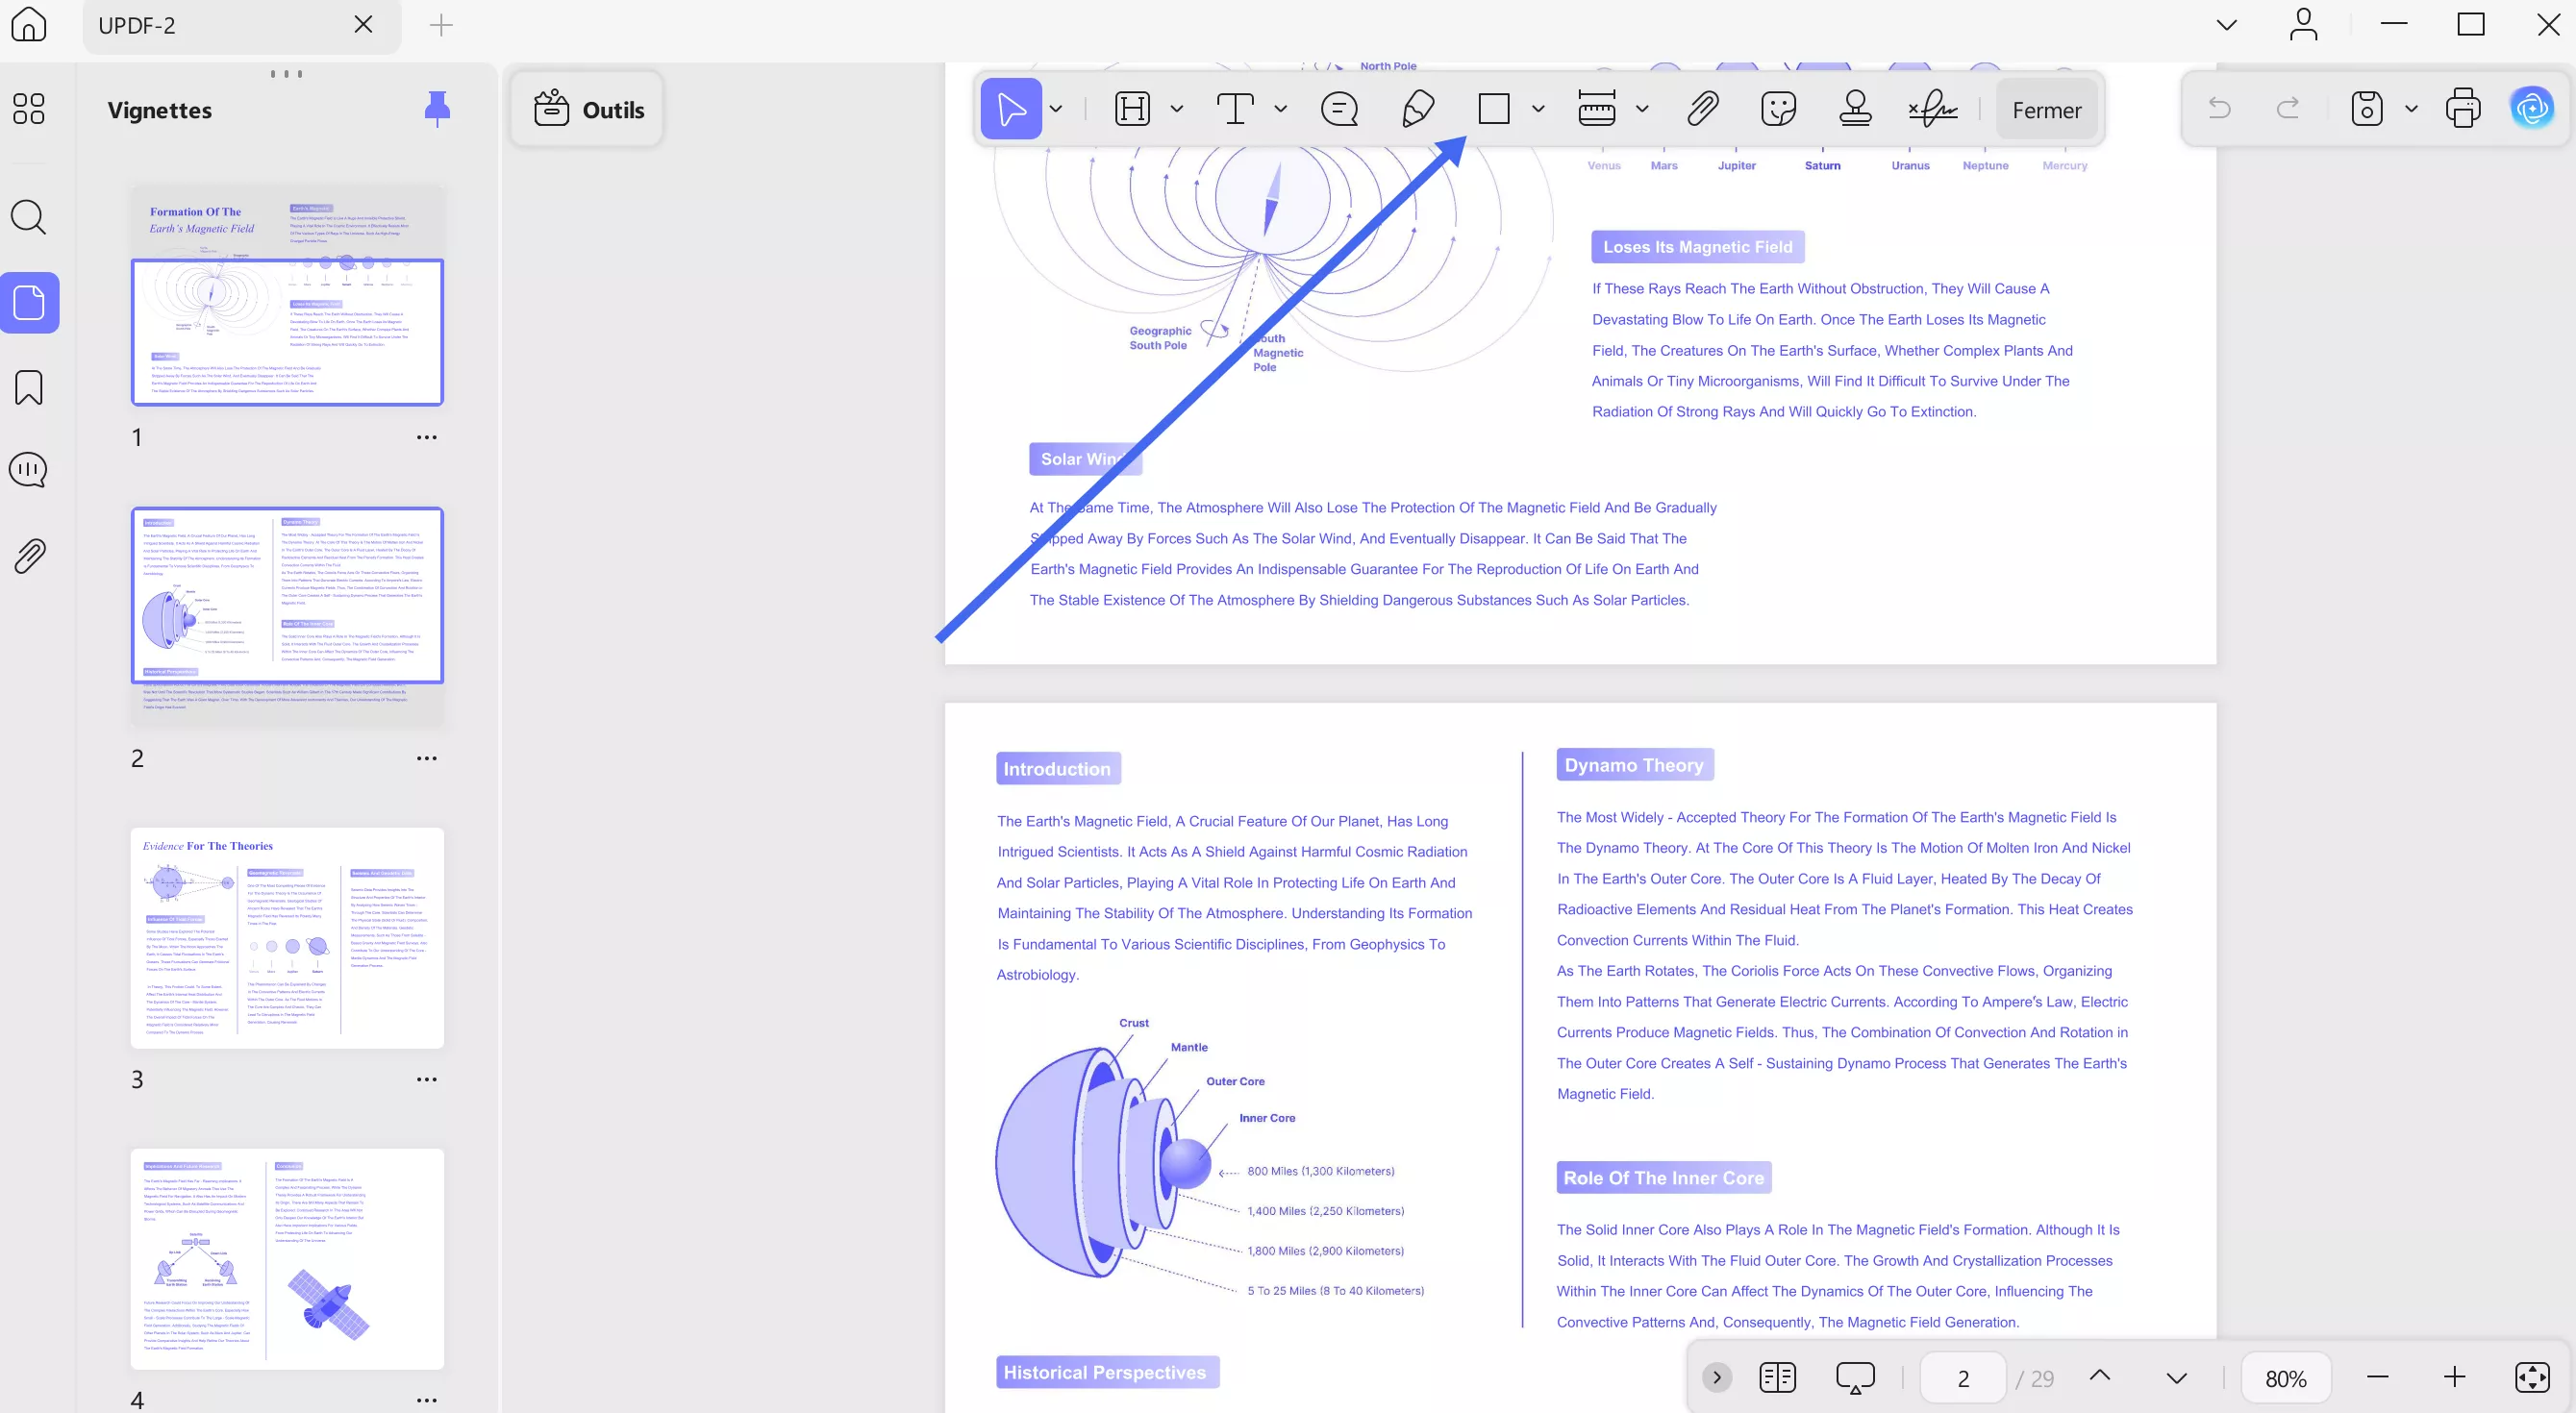Select page 2 thumbnail
The width and height of the screenshot is (2576, 1413).
[287, 617]
